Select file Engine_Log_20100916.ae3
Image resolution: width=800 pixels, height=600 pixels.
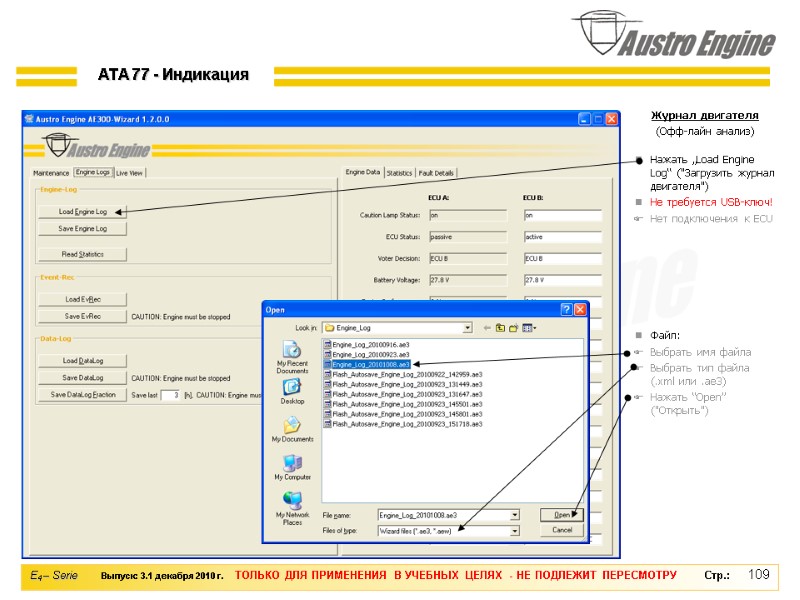tap(367, 345)
